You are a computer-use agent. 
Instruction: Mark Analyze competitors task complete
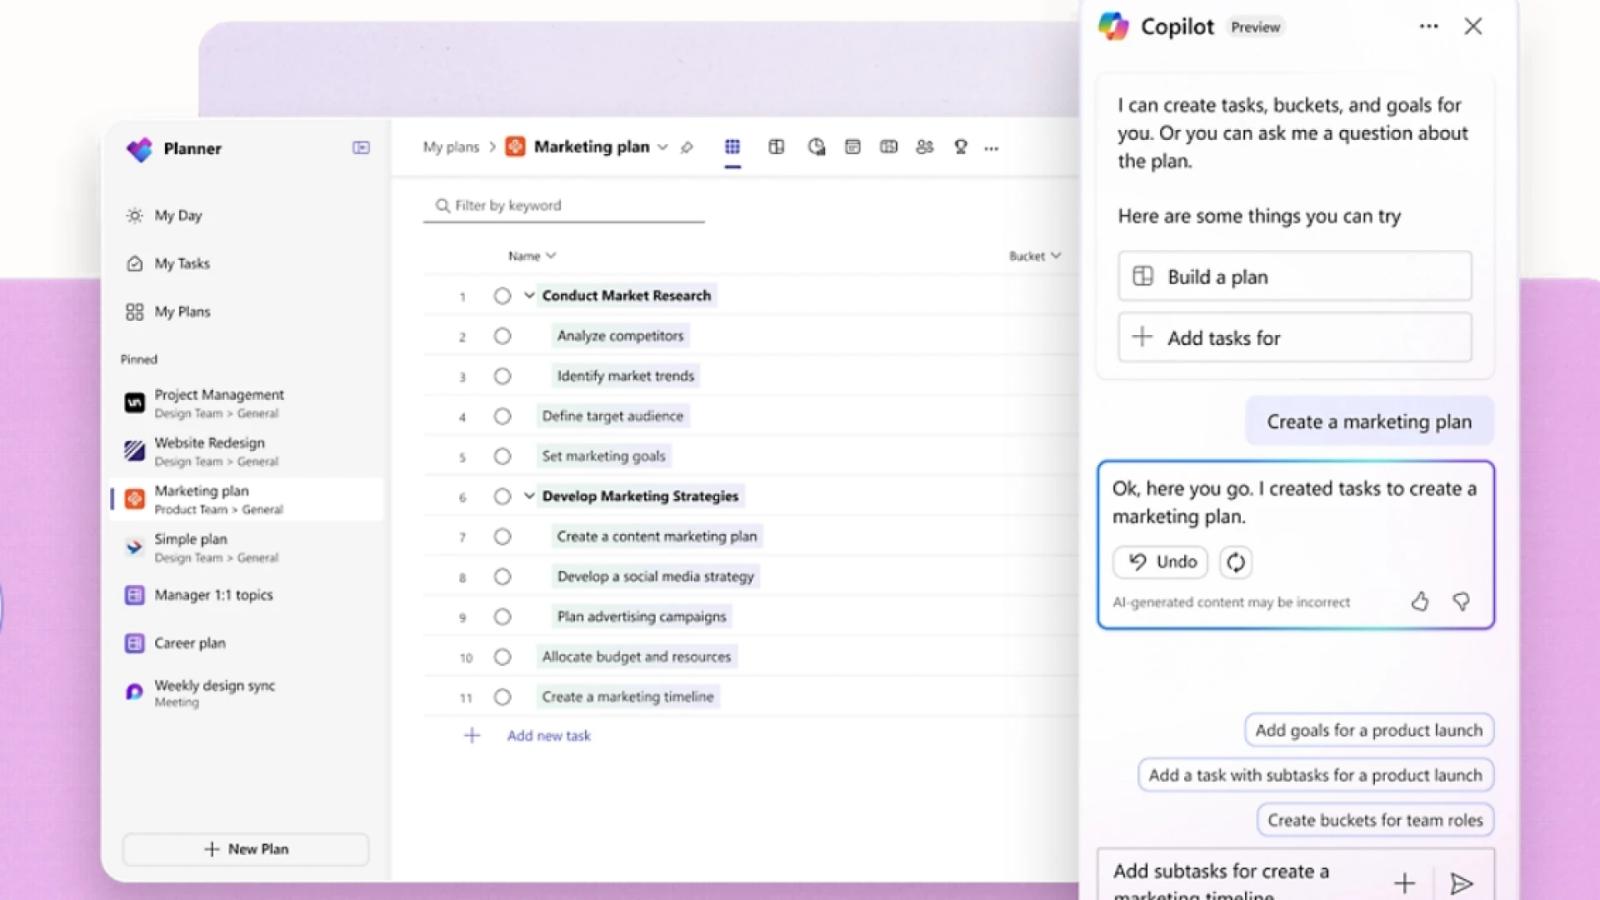[x=502, y=336]
